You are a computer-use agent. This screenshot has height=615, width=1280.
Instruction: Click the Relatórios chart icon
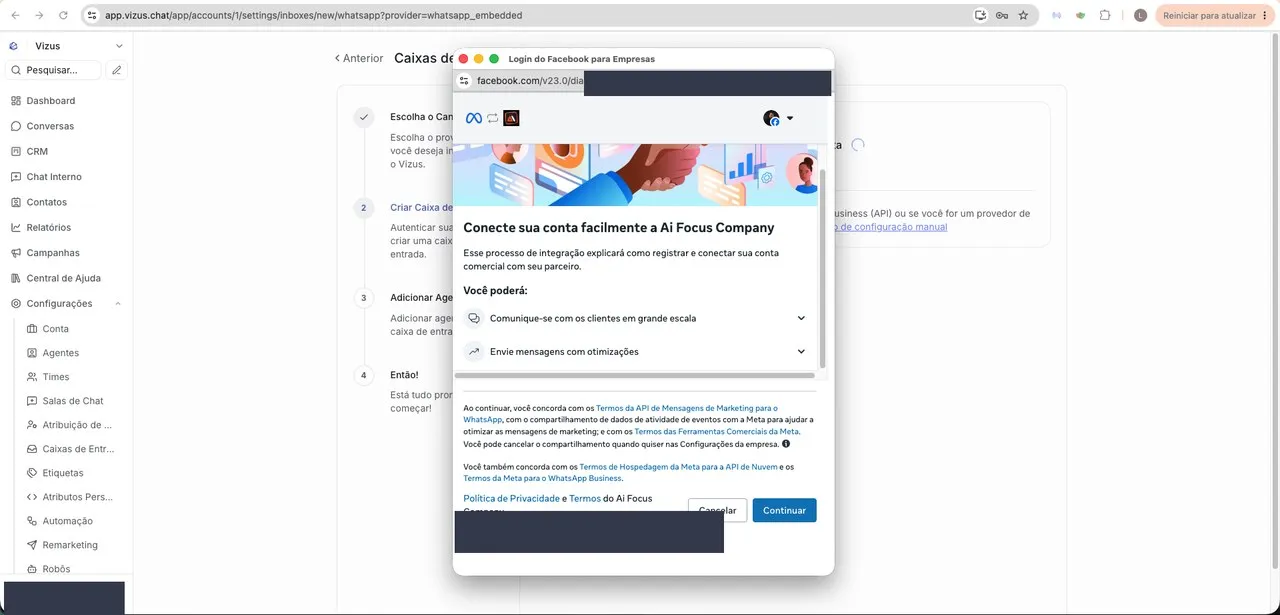(16, 228)
